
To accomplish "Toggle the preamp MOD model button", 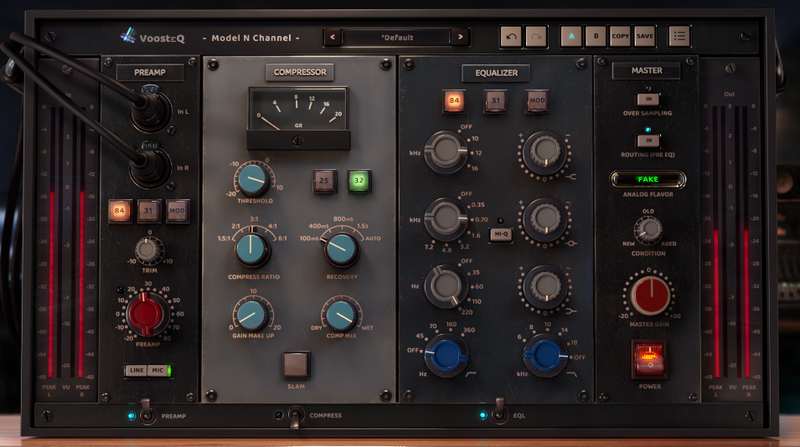I will (x=177, y=210).
